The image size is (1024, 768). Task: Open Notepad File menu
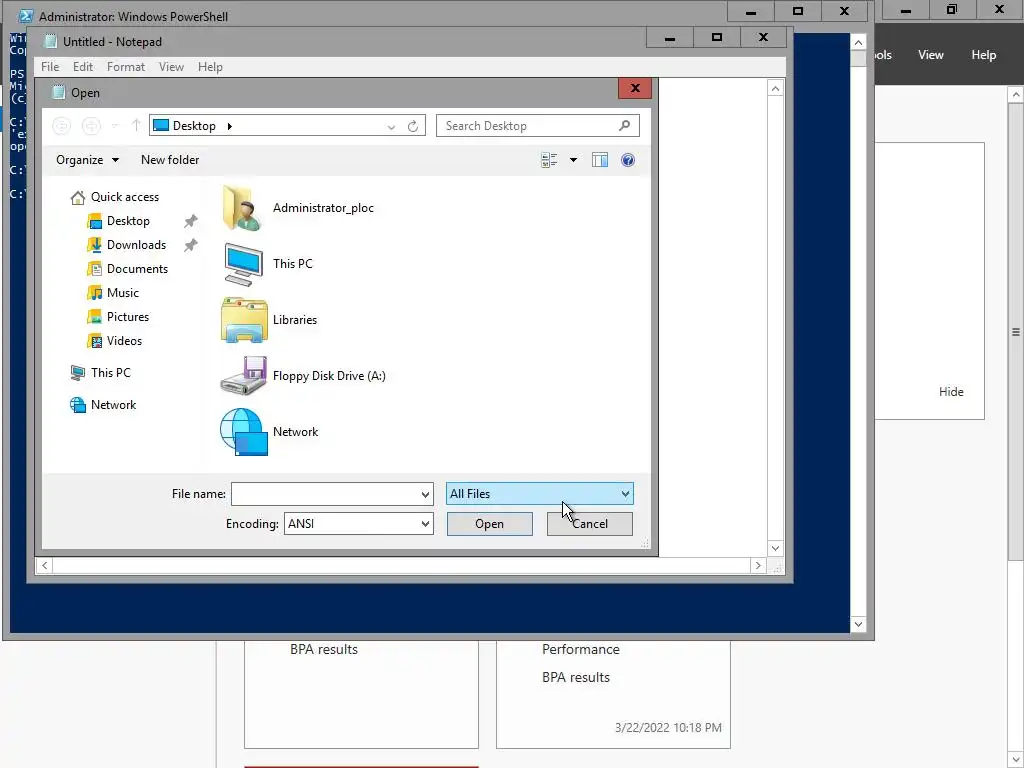[x=50, y=67]
